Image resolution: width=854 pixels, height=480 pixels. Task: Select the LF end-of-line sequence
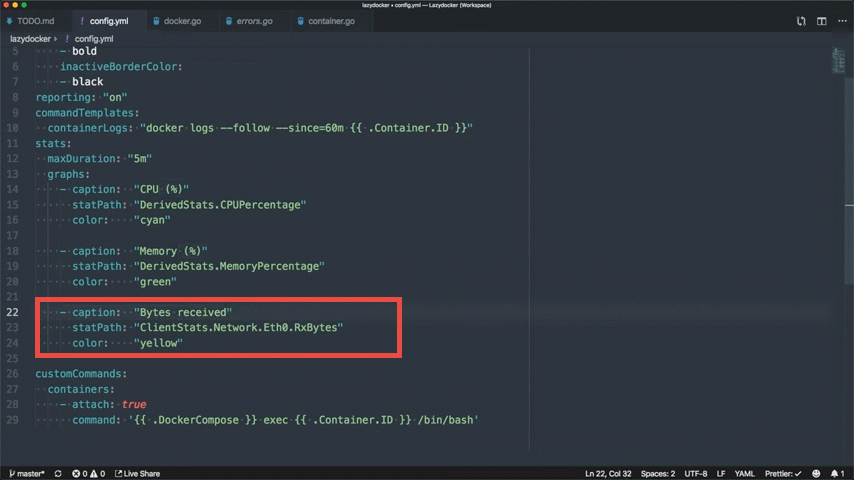(720, 473)
